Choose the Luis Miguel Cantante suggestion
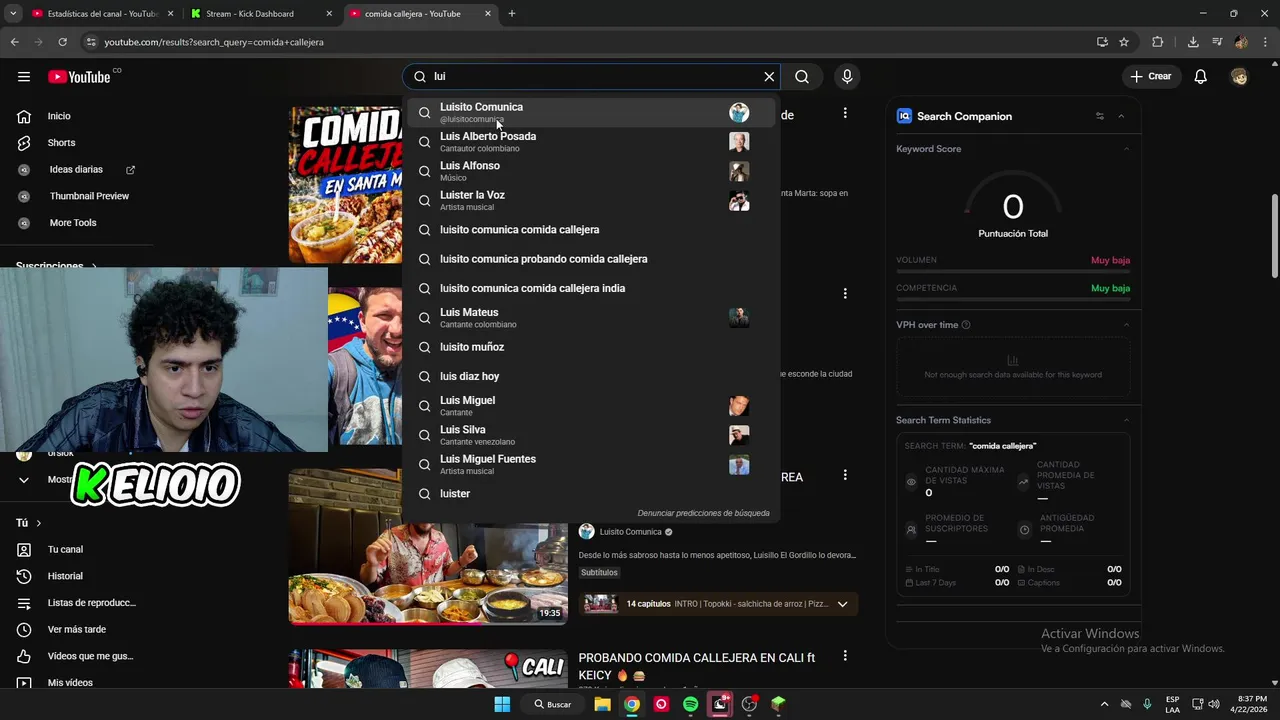 pos(591,405)
